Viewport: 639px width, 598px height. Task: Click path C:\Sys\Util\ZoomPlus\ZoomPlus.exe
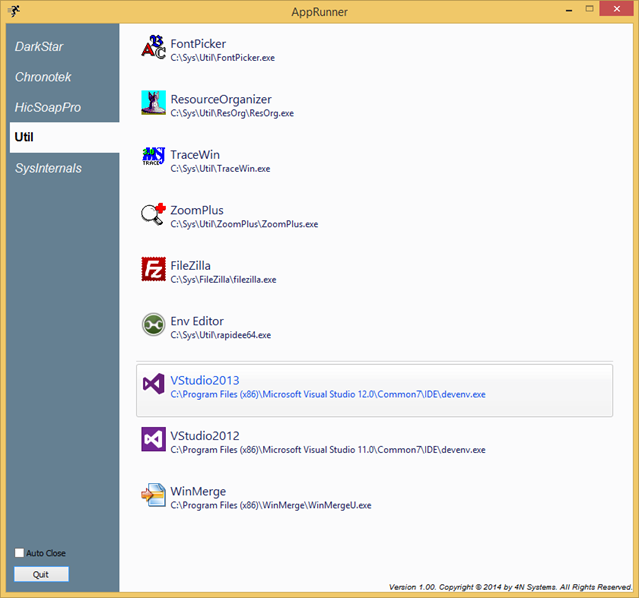[x=244, y=224]
